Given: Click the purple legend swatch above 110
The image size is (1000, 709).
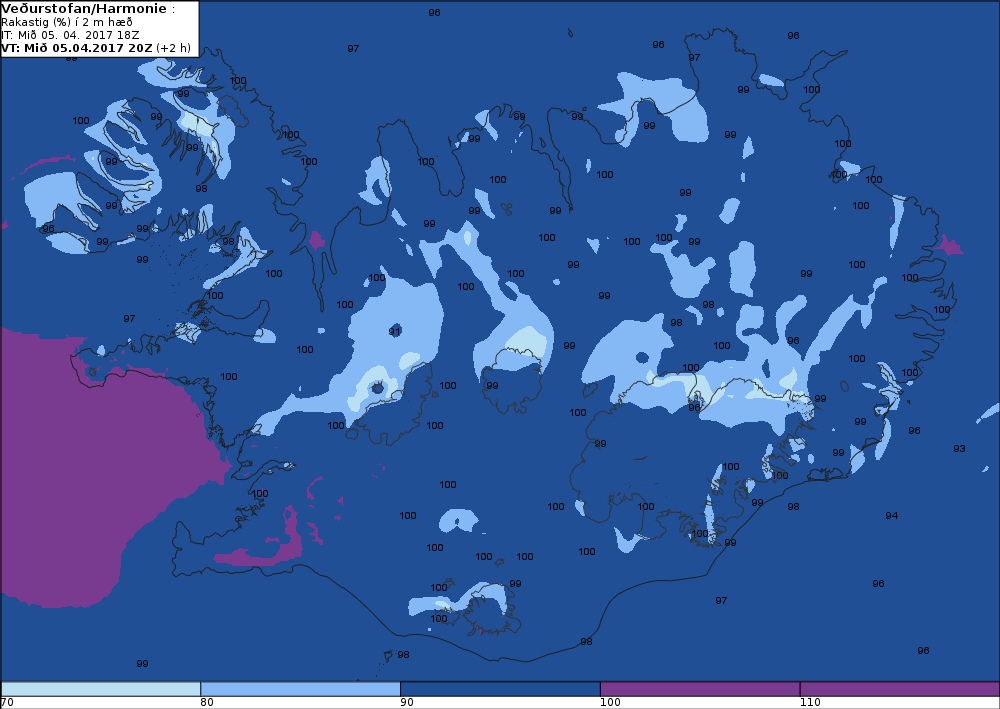Looking at the screenshot, I should [900, 689].
